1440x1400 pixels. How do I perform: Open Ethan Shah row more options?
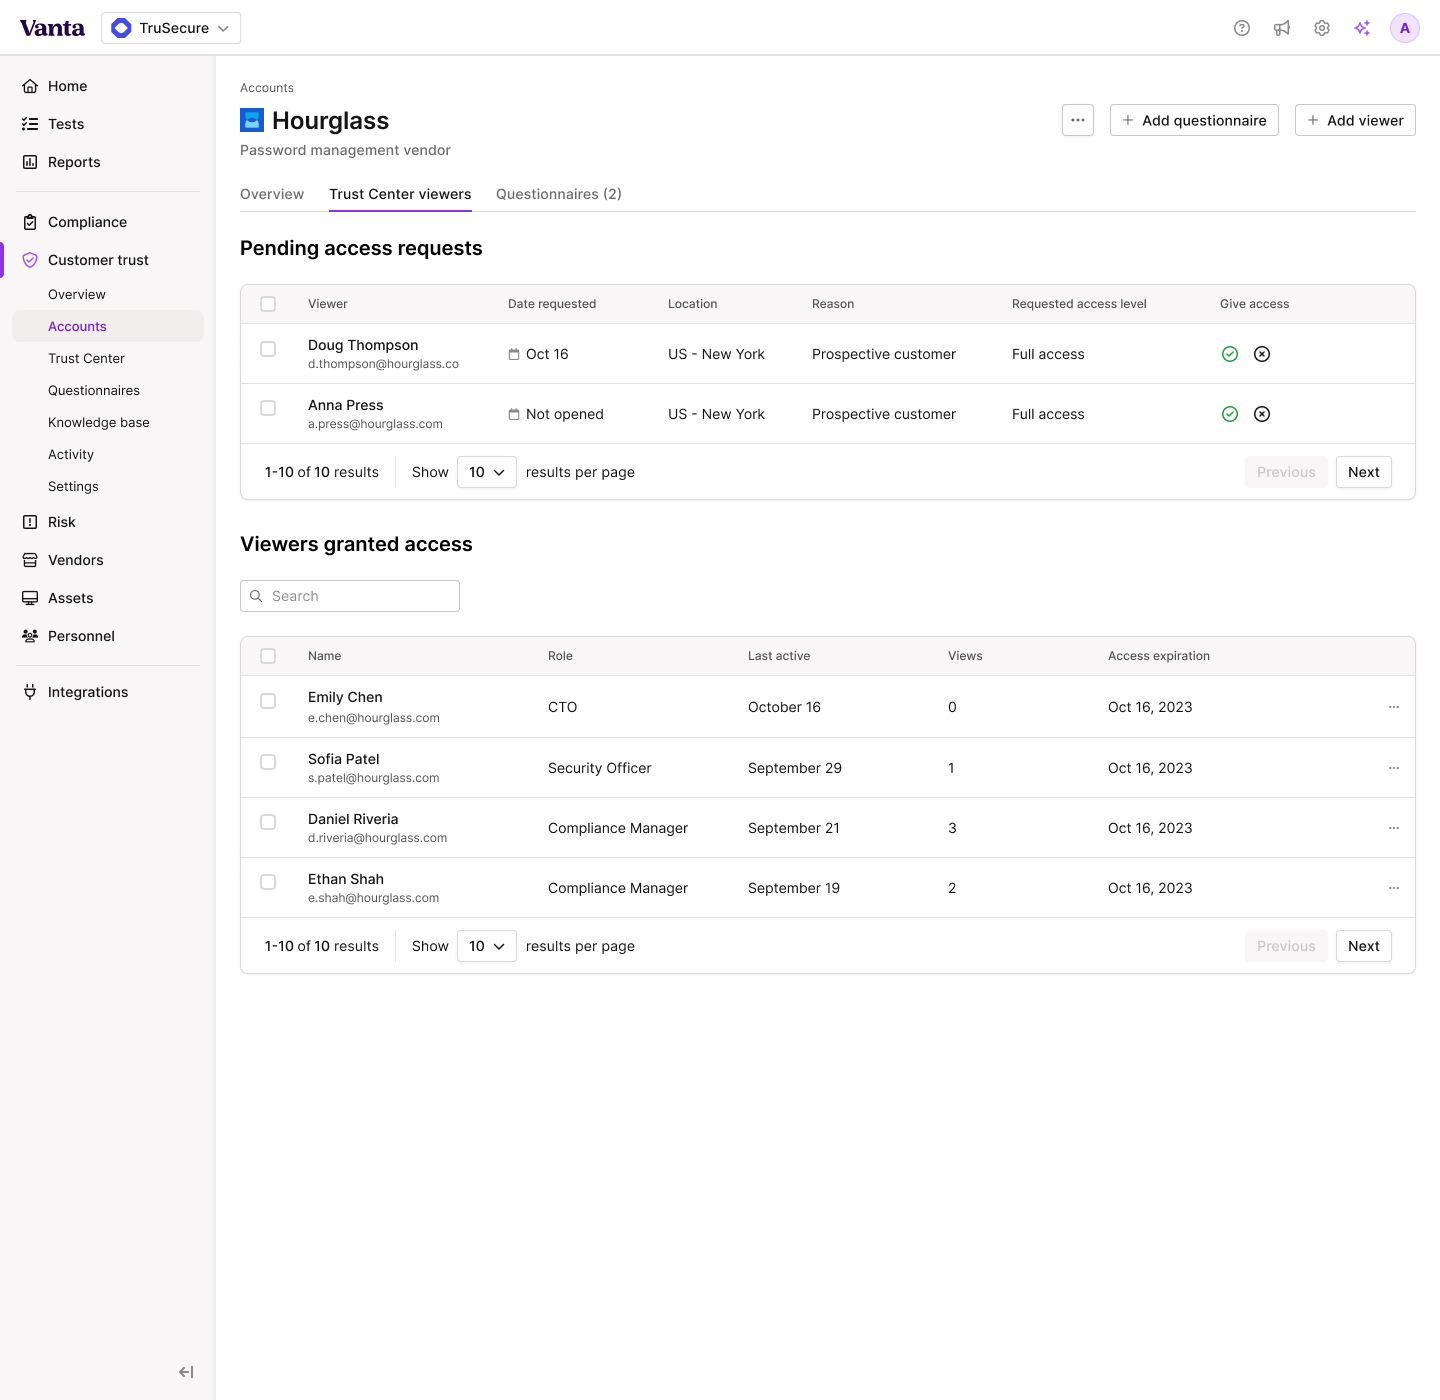pos(1394,888)
